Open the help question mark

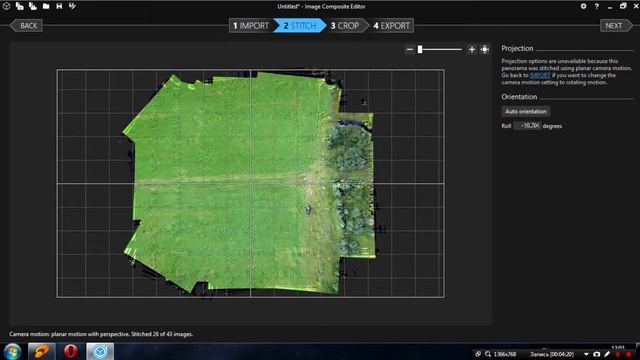[596, 6]
